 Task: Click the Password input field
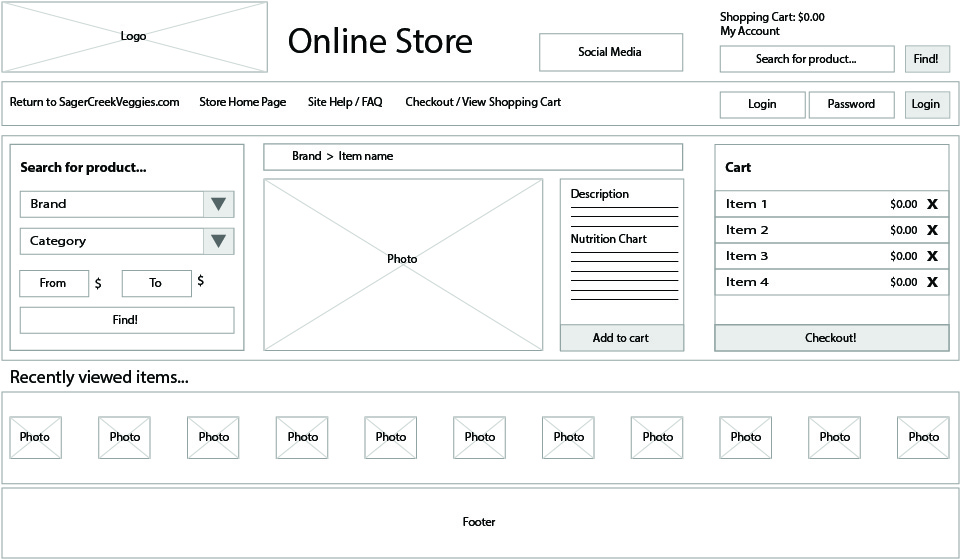[851, 104]
